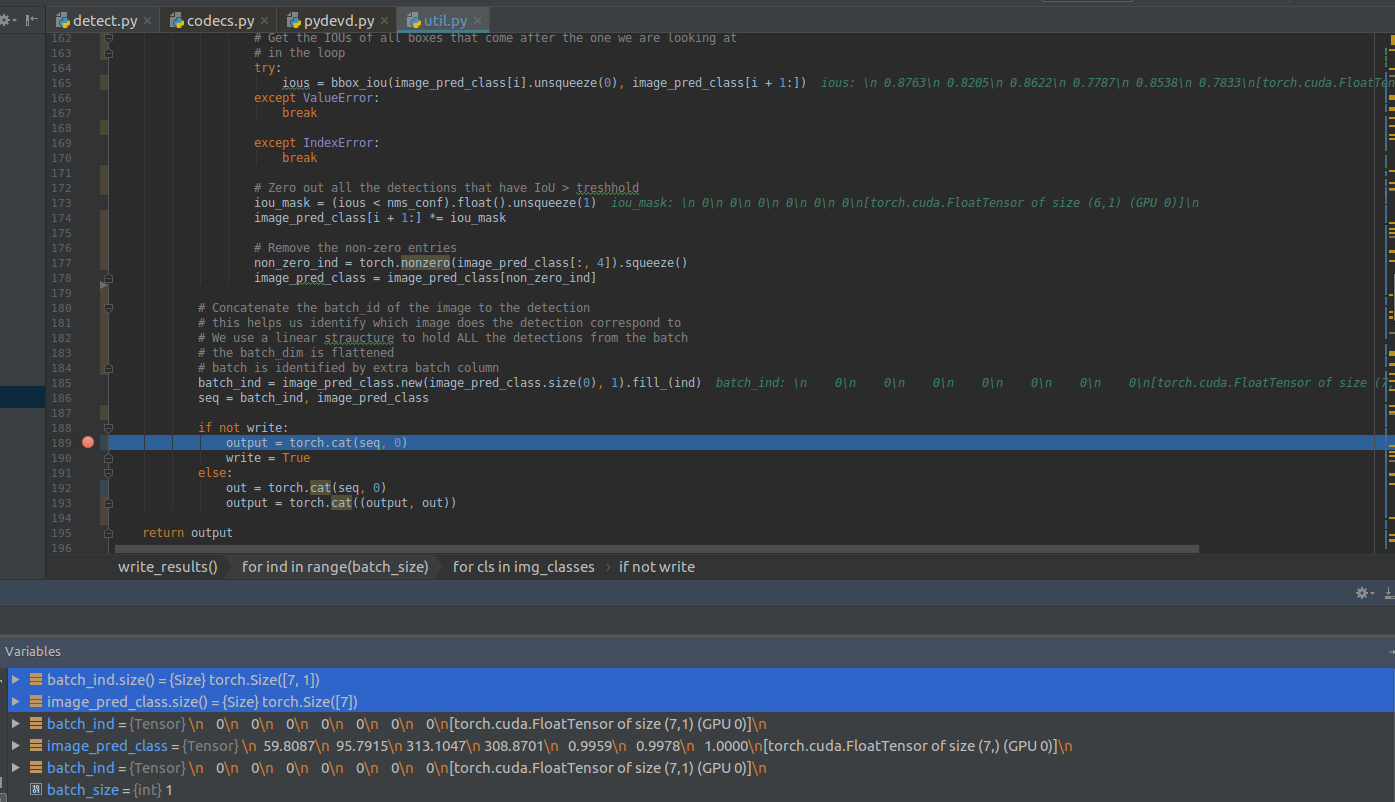Open the gear settings menu beside the tabs
This screenshot has width=1395, height=802.
[9, 20]
